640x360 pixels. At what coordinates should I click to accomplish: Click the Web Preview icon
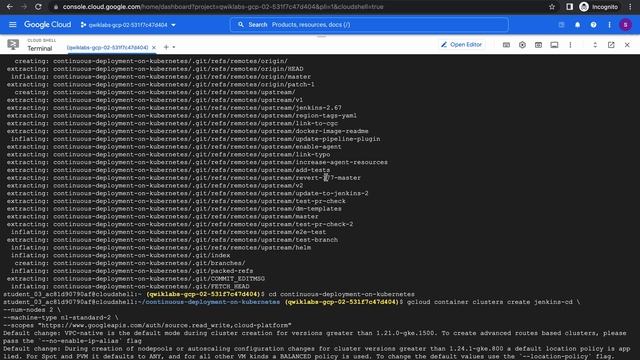tap(538, 45)
